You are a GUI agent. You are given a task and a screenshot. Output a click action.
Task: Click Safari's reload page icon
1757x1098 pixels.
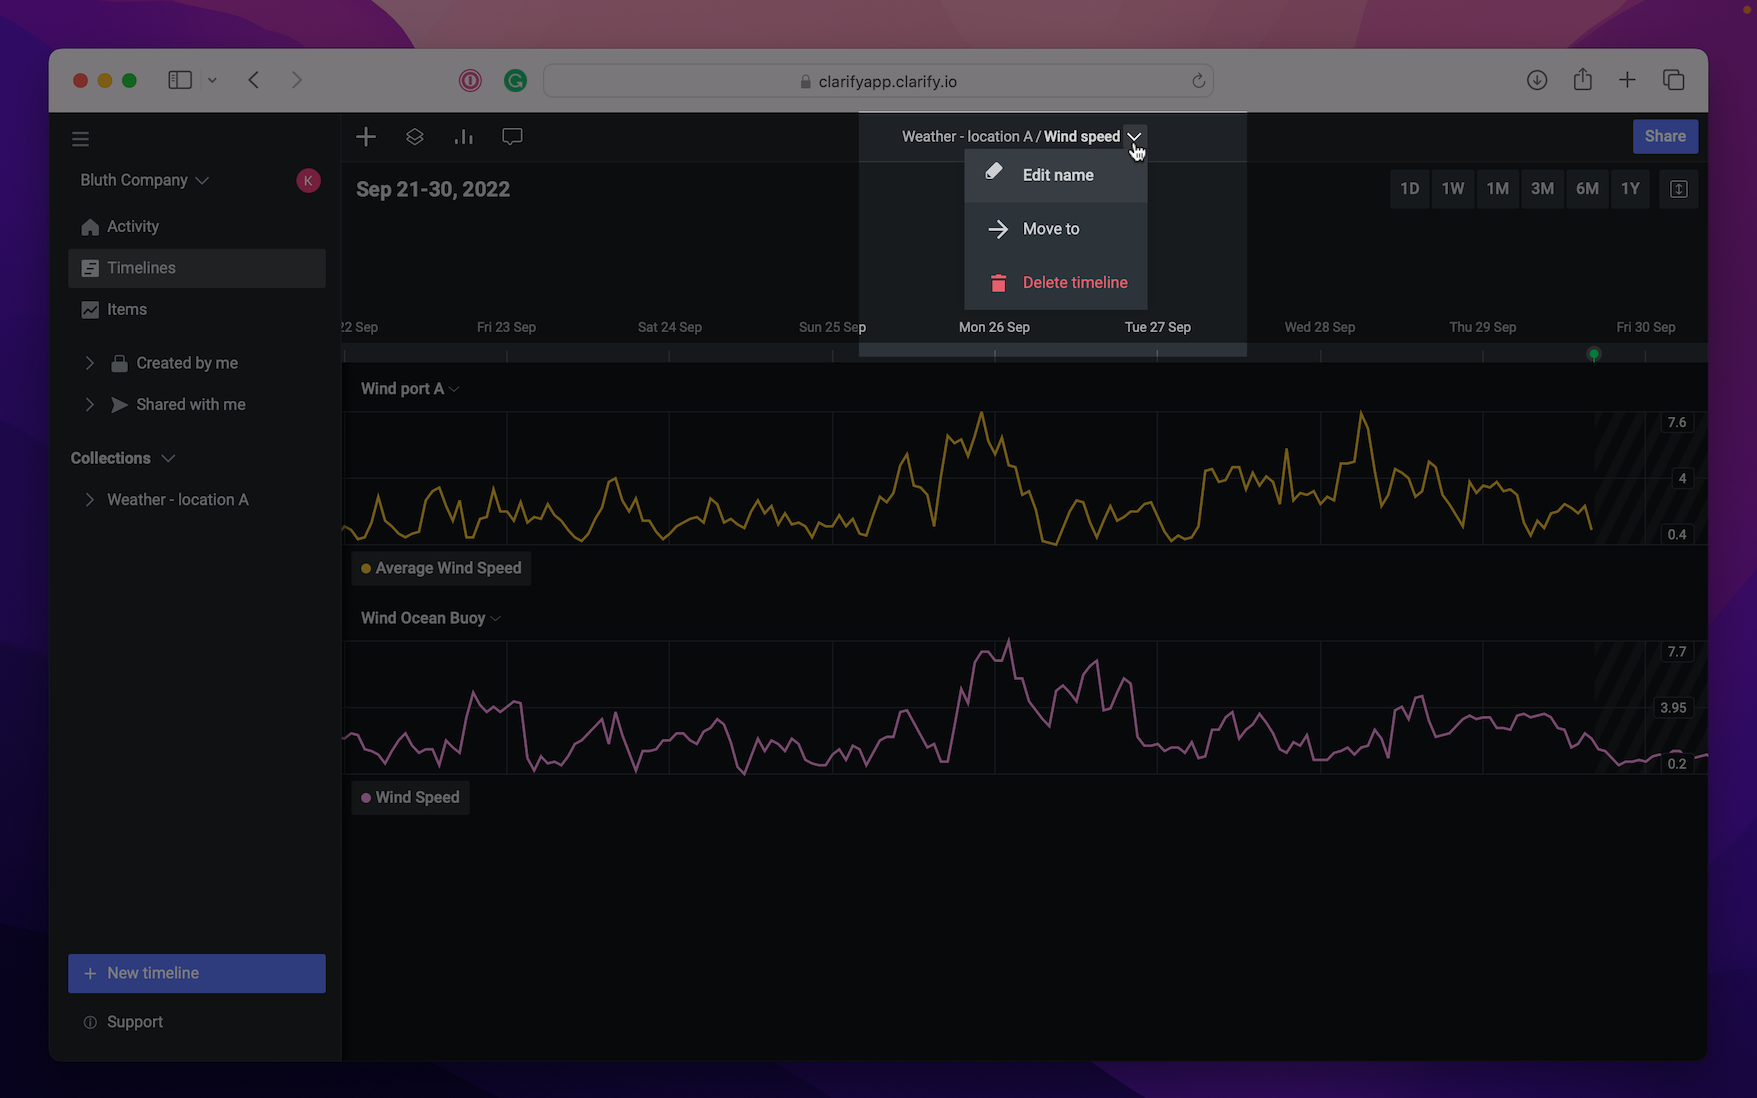[1198, 81]
